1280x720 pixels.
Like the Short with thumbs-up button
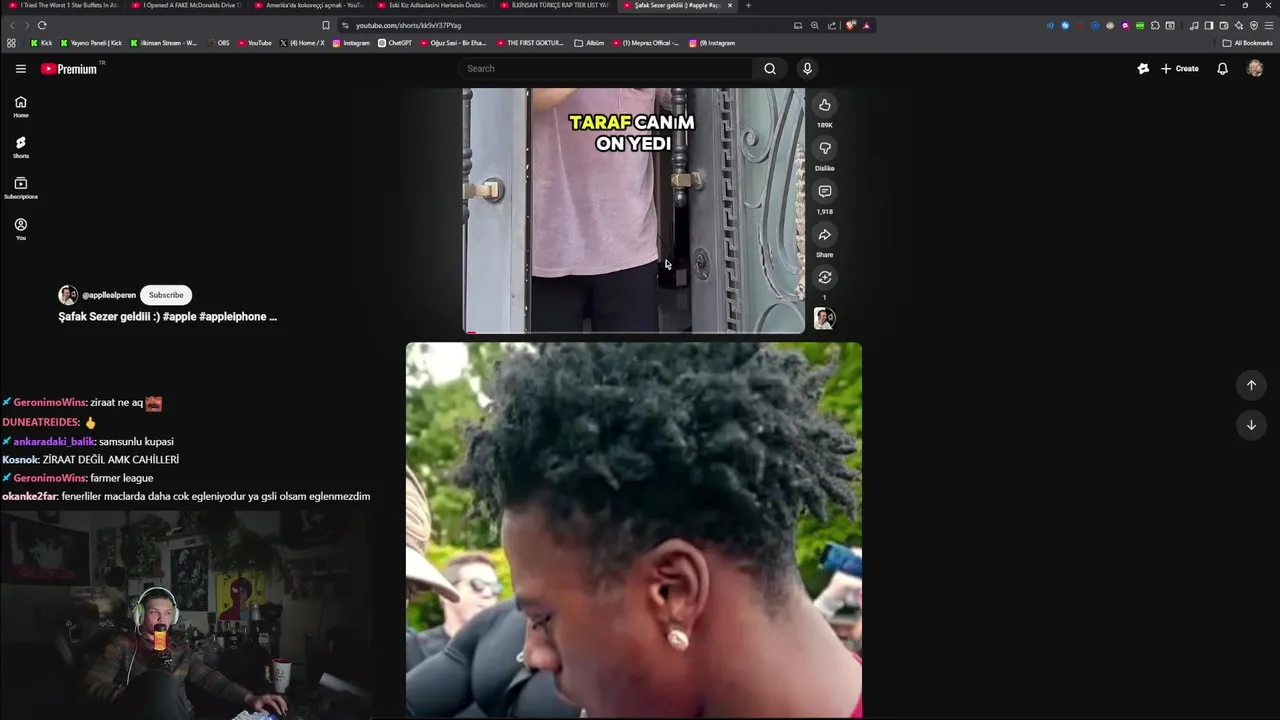825,105
